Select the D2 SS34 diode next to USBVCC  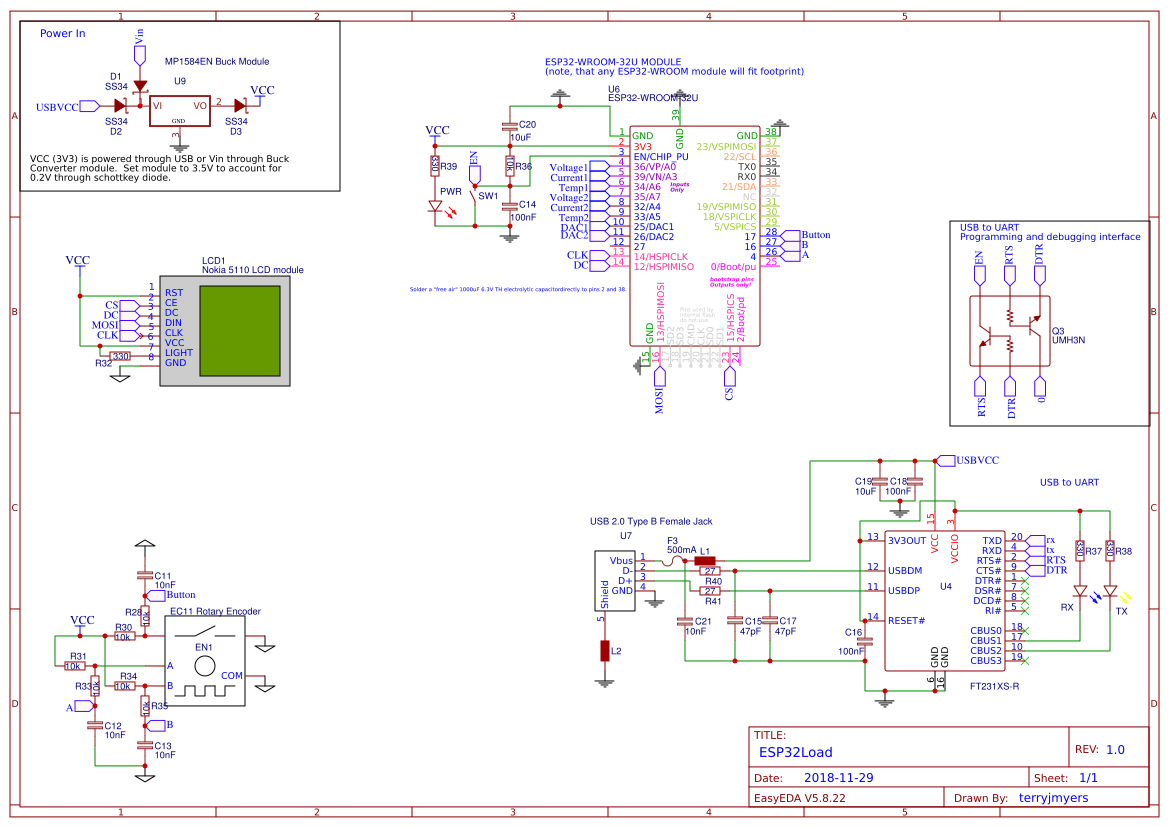pyautogui.click(x=119, y=107)
